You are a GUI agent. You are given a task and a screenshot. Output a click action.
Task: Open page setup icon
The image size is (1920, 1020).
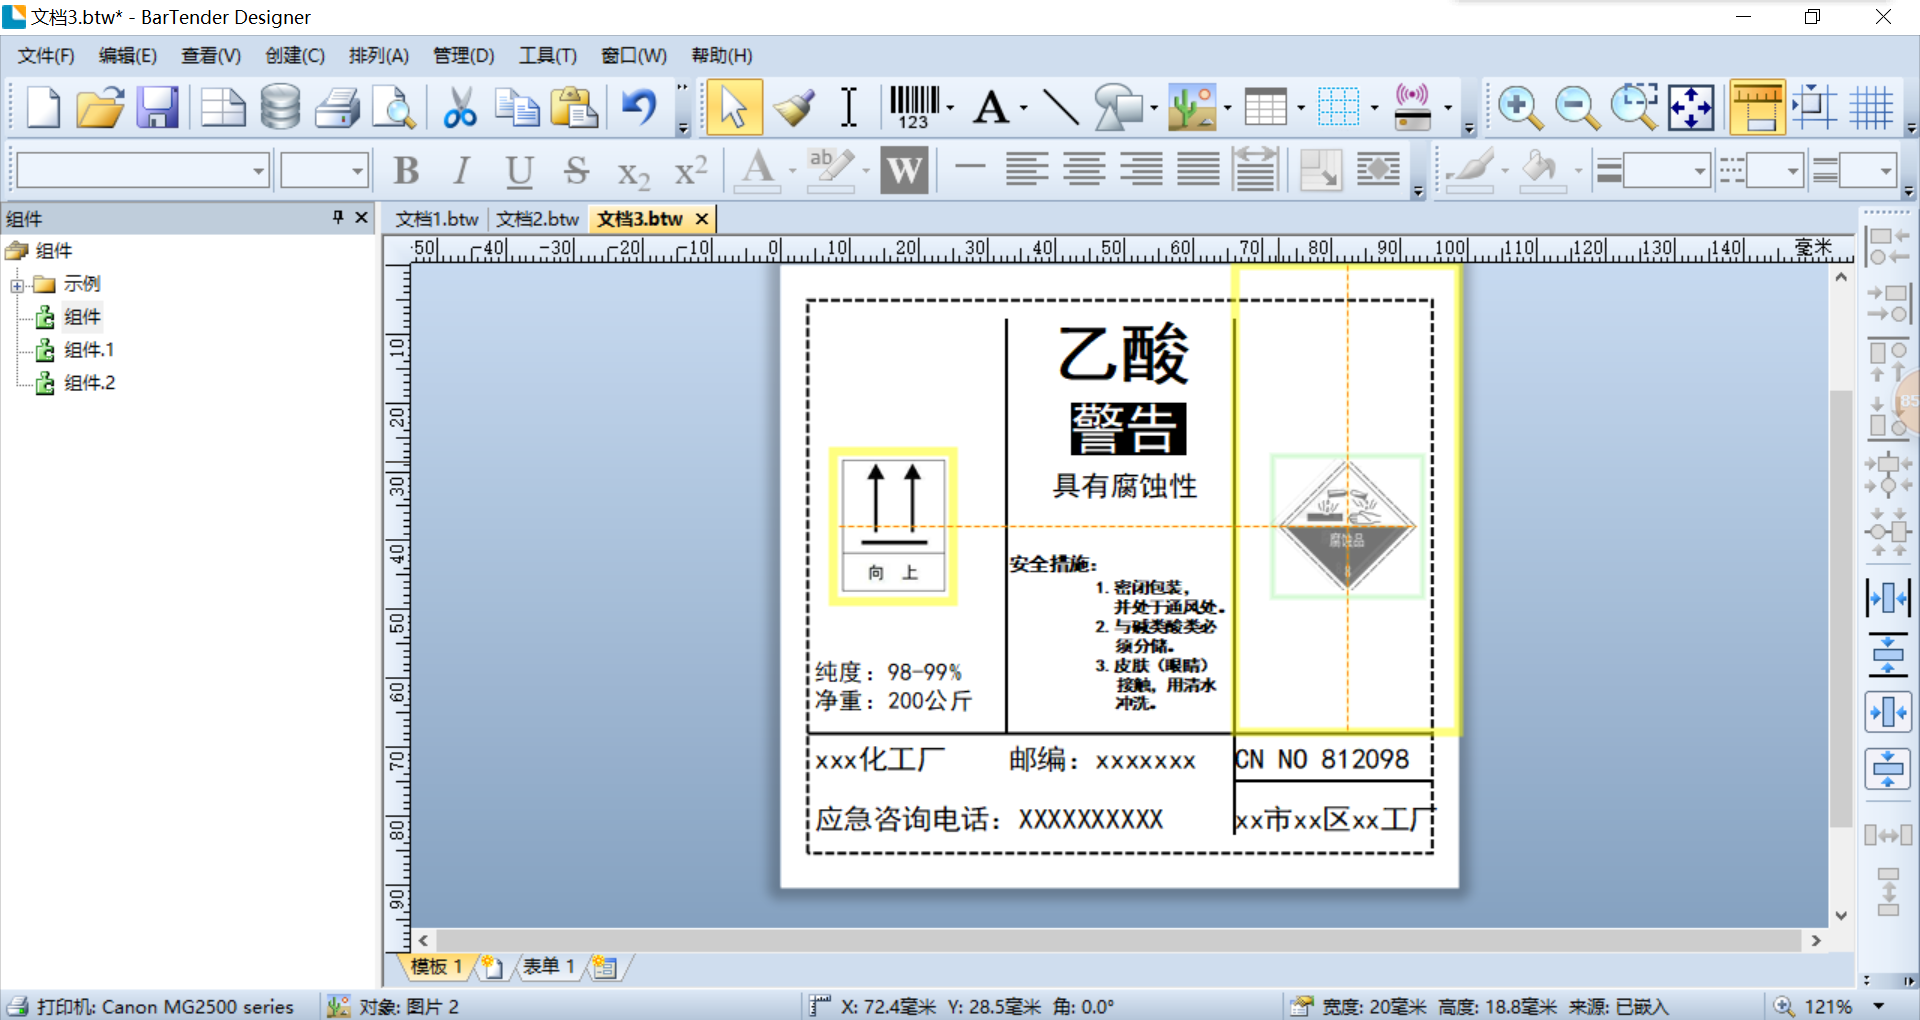tap(222, 107)
